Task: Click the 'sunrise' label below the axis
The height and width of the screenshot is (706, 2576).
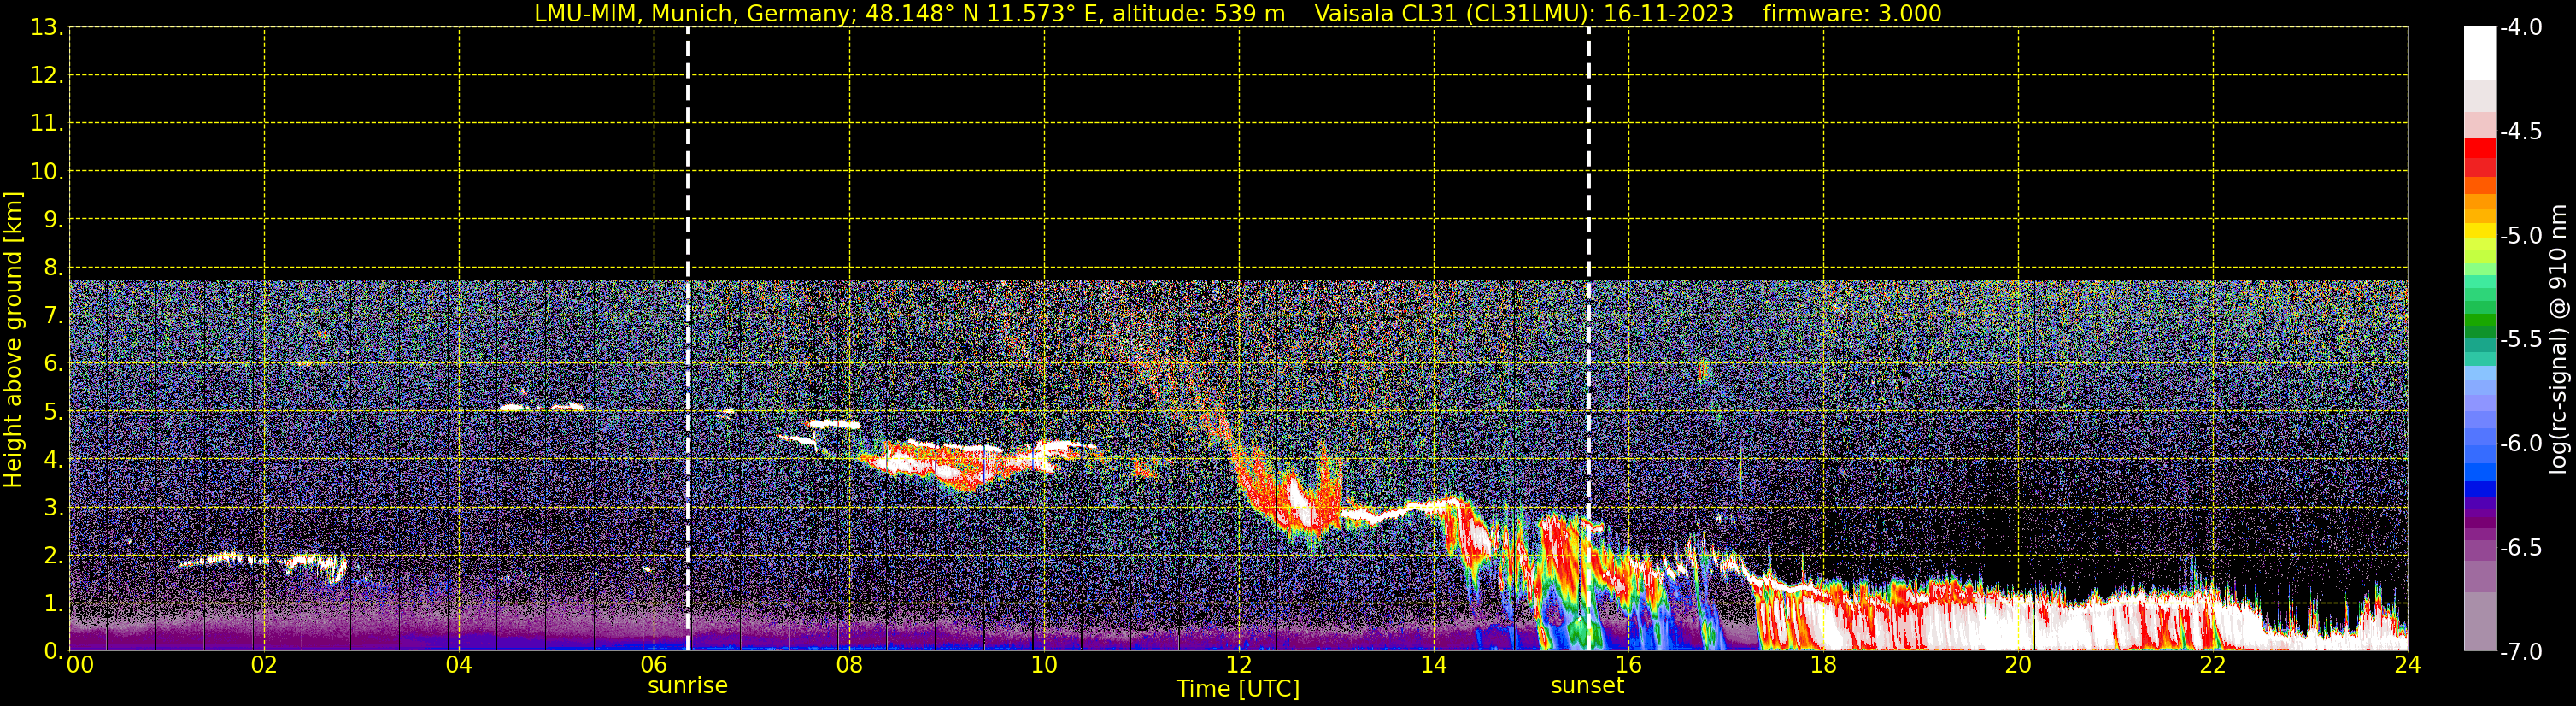Action: [687, 686]
